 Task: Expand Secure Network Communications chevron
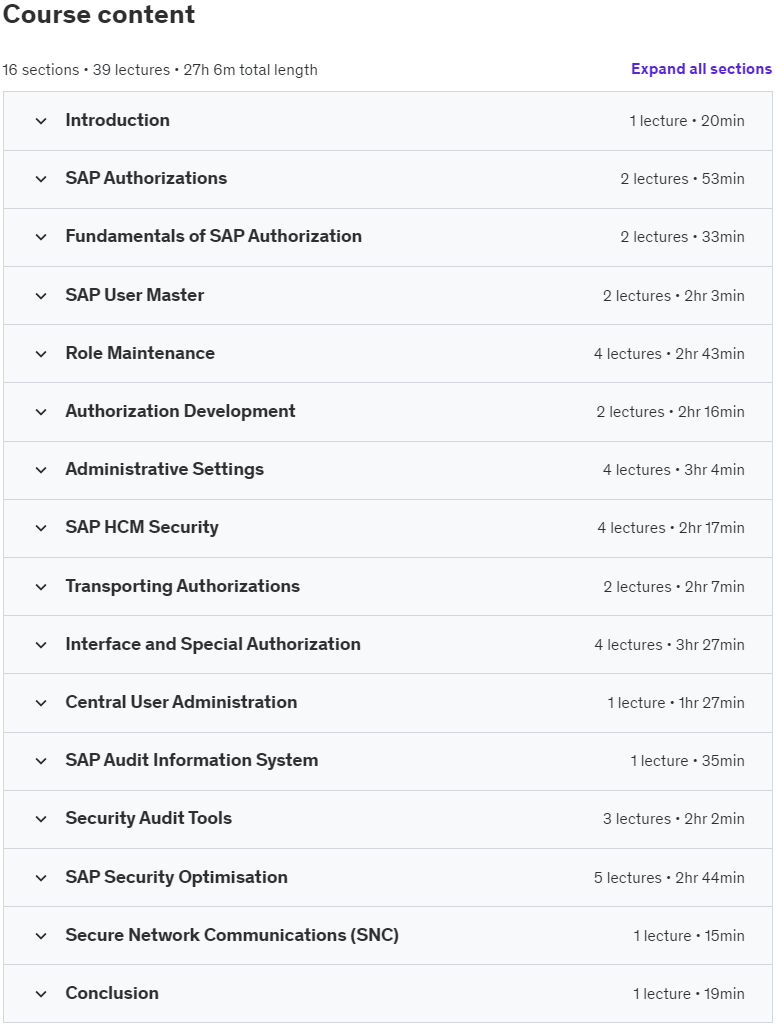(x=41, y=936)
